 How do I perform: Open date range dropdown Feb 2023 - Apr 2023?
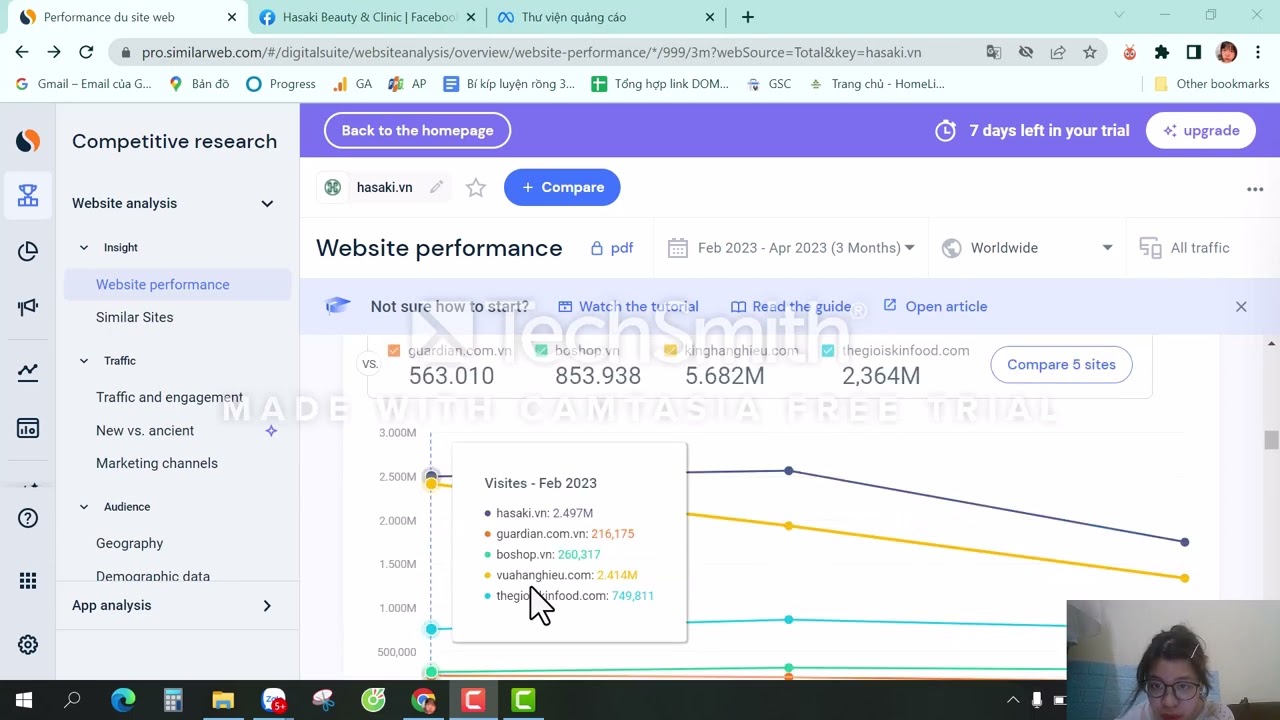pos(791,248)
